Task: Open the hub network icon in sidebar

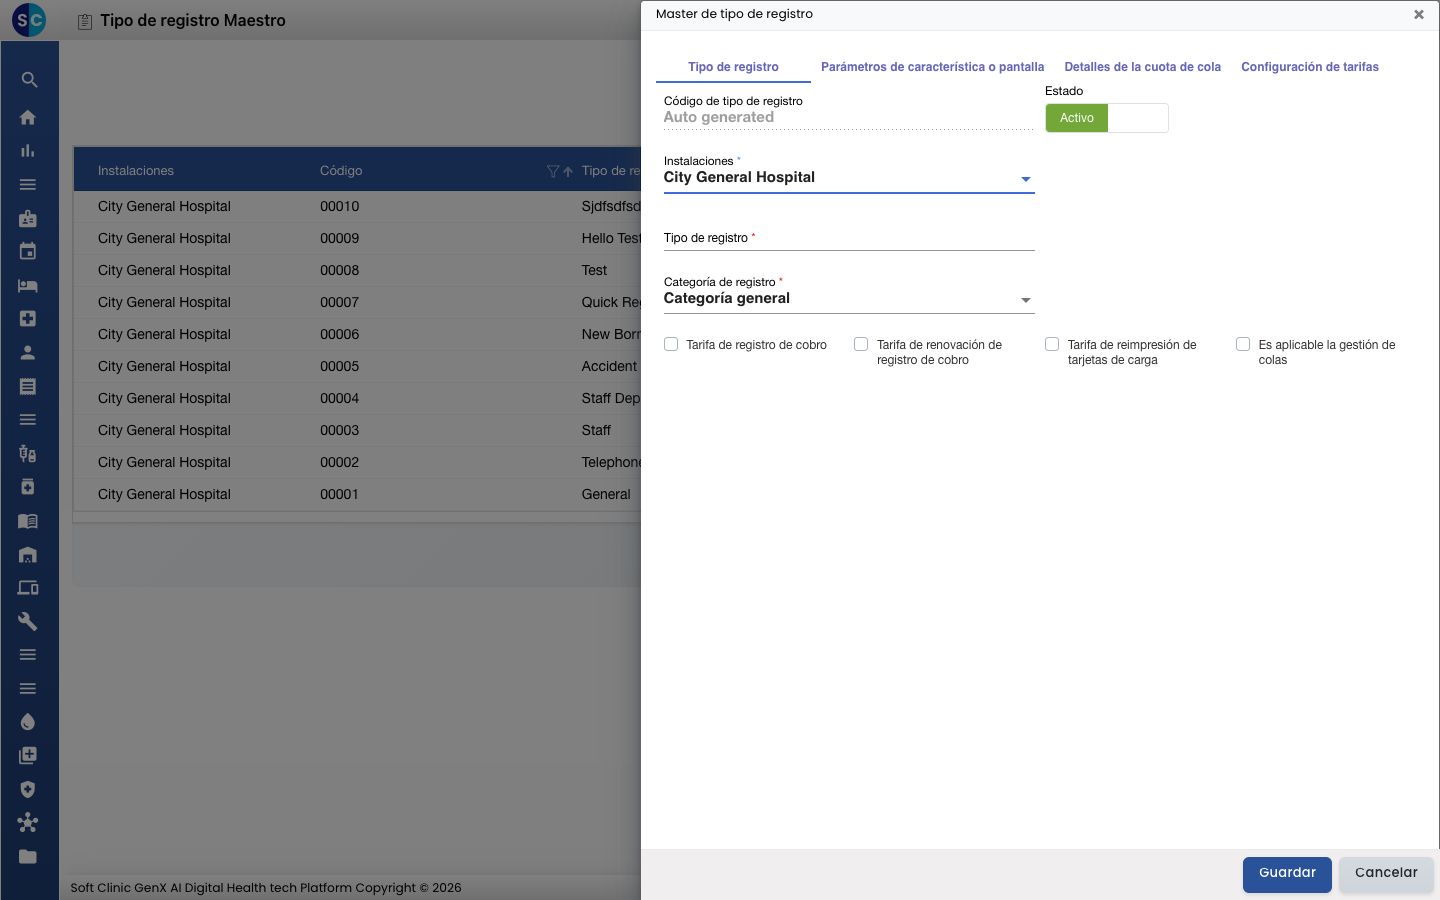Action: (x=28, y=823)
